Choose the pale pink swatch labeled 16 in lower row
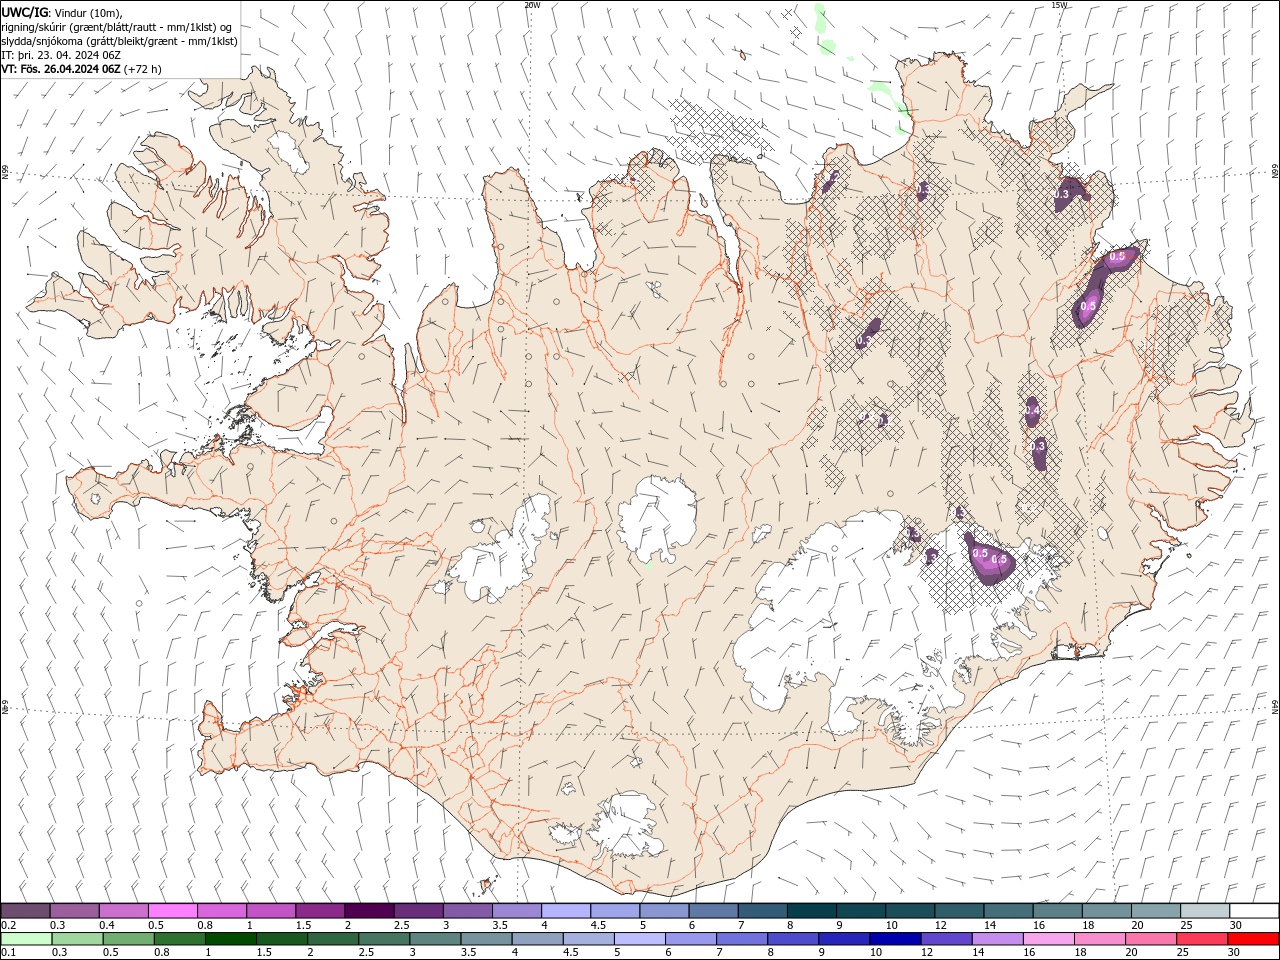Screen dimensions: 1280x960 (x=1048, y=939)
